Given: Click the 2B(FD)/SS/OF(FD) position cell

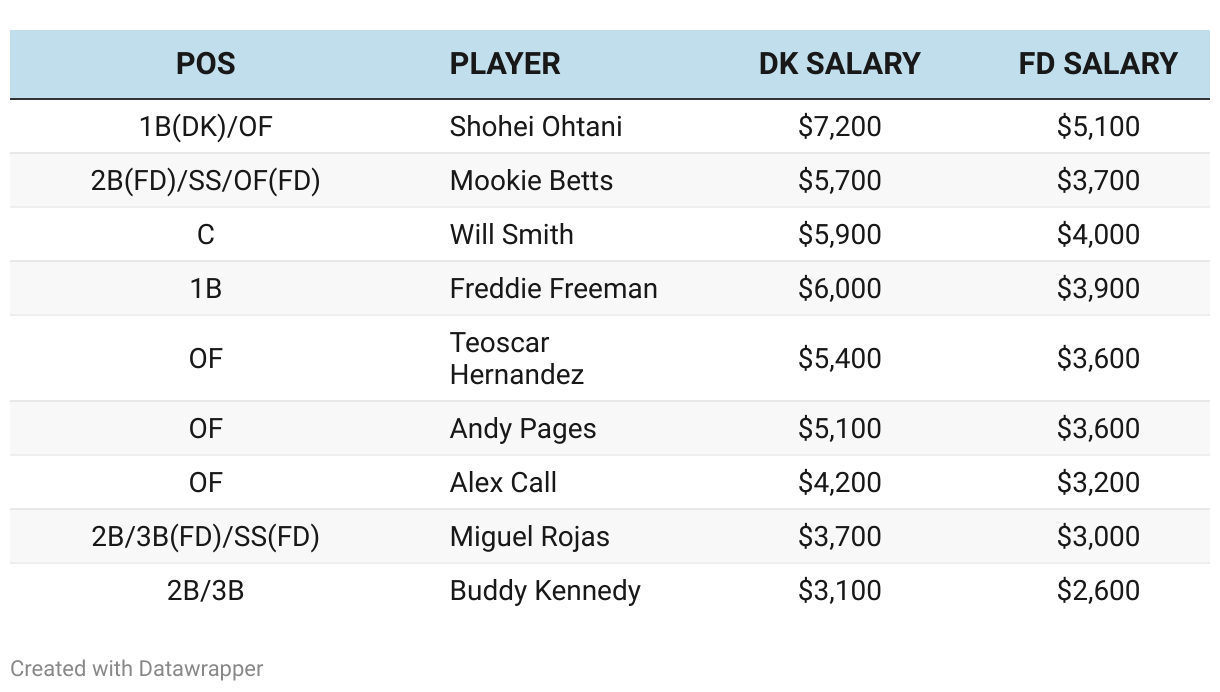Looking at the screenshot, I should point(205,180).
